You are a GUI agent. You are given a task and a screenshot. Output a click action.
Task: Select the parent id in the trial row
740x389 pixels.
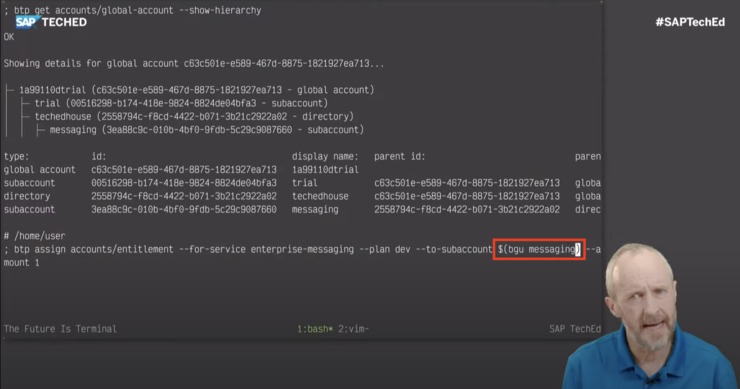(x=467, y=183)
